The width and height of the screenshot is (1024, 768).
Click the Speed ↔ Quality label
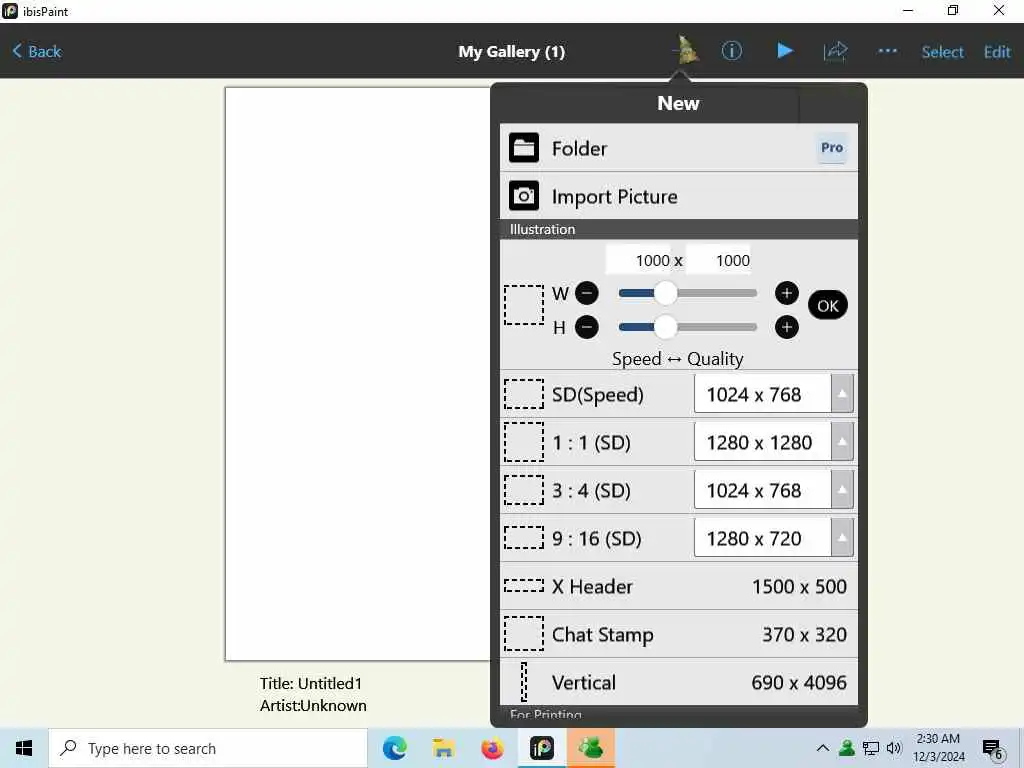678,359
